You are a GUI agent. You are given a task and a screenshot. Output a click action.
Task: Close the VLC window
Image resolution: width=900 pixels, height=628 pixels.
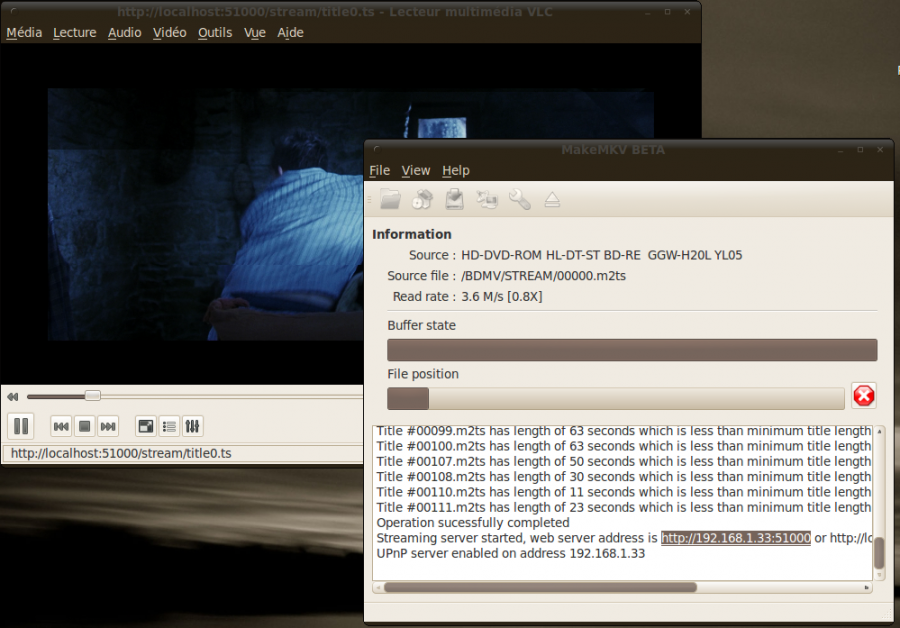(688, 12)
